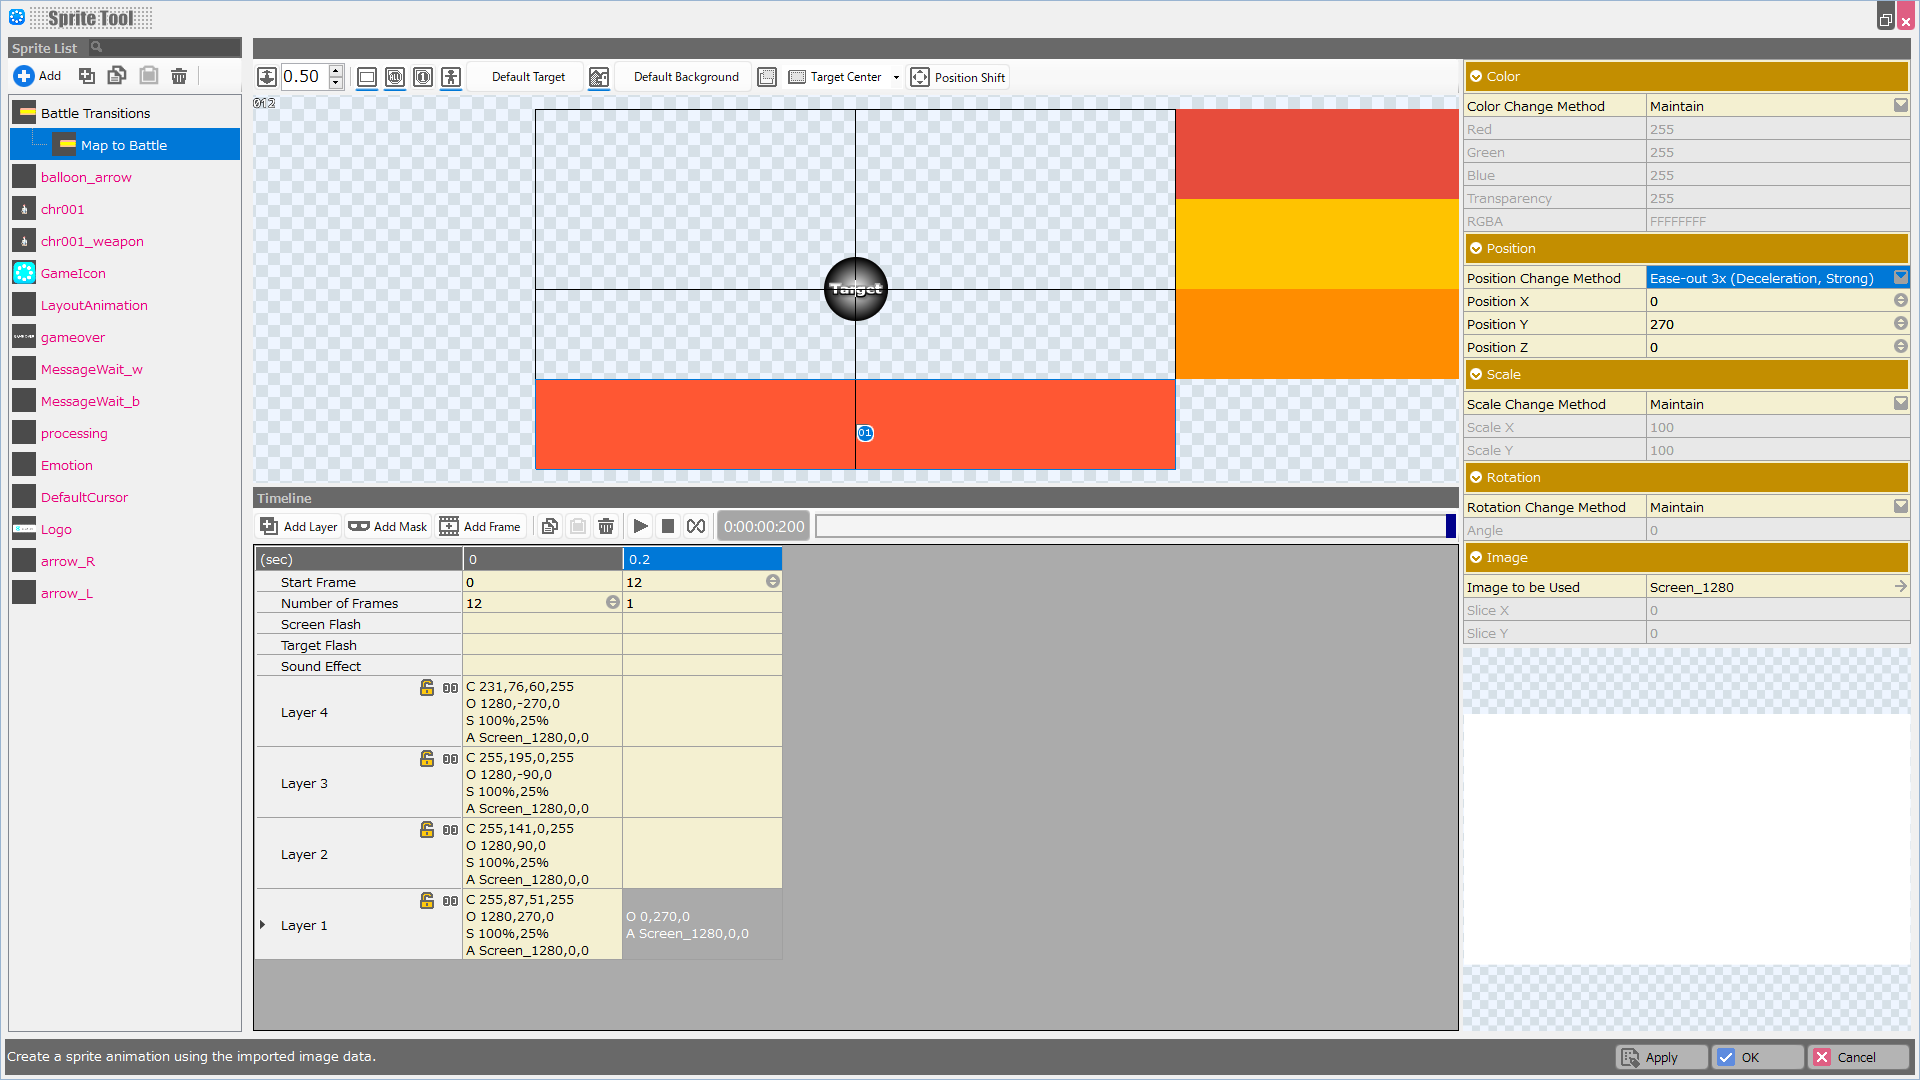This screenshot has width=1920, height=1080.
Task: Select the 0.2 sec frame column header
Action: [x=701, y=559]
